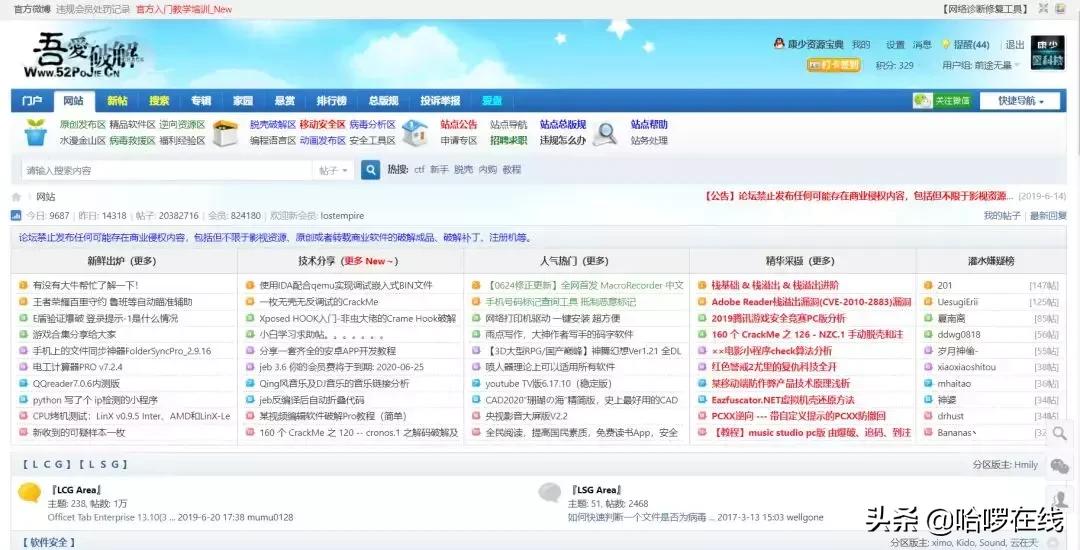Open the 我的帖子 link
This screenshot has height=550, width=1080.
[x=1001, y=215]
